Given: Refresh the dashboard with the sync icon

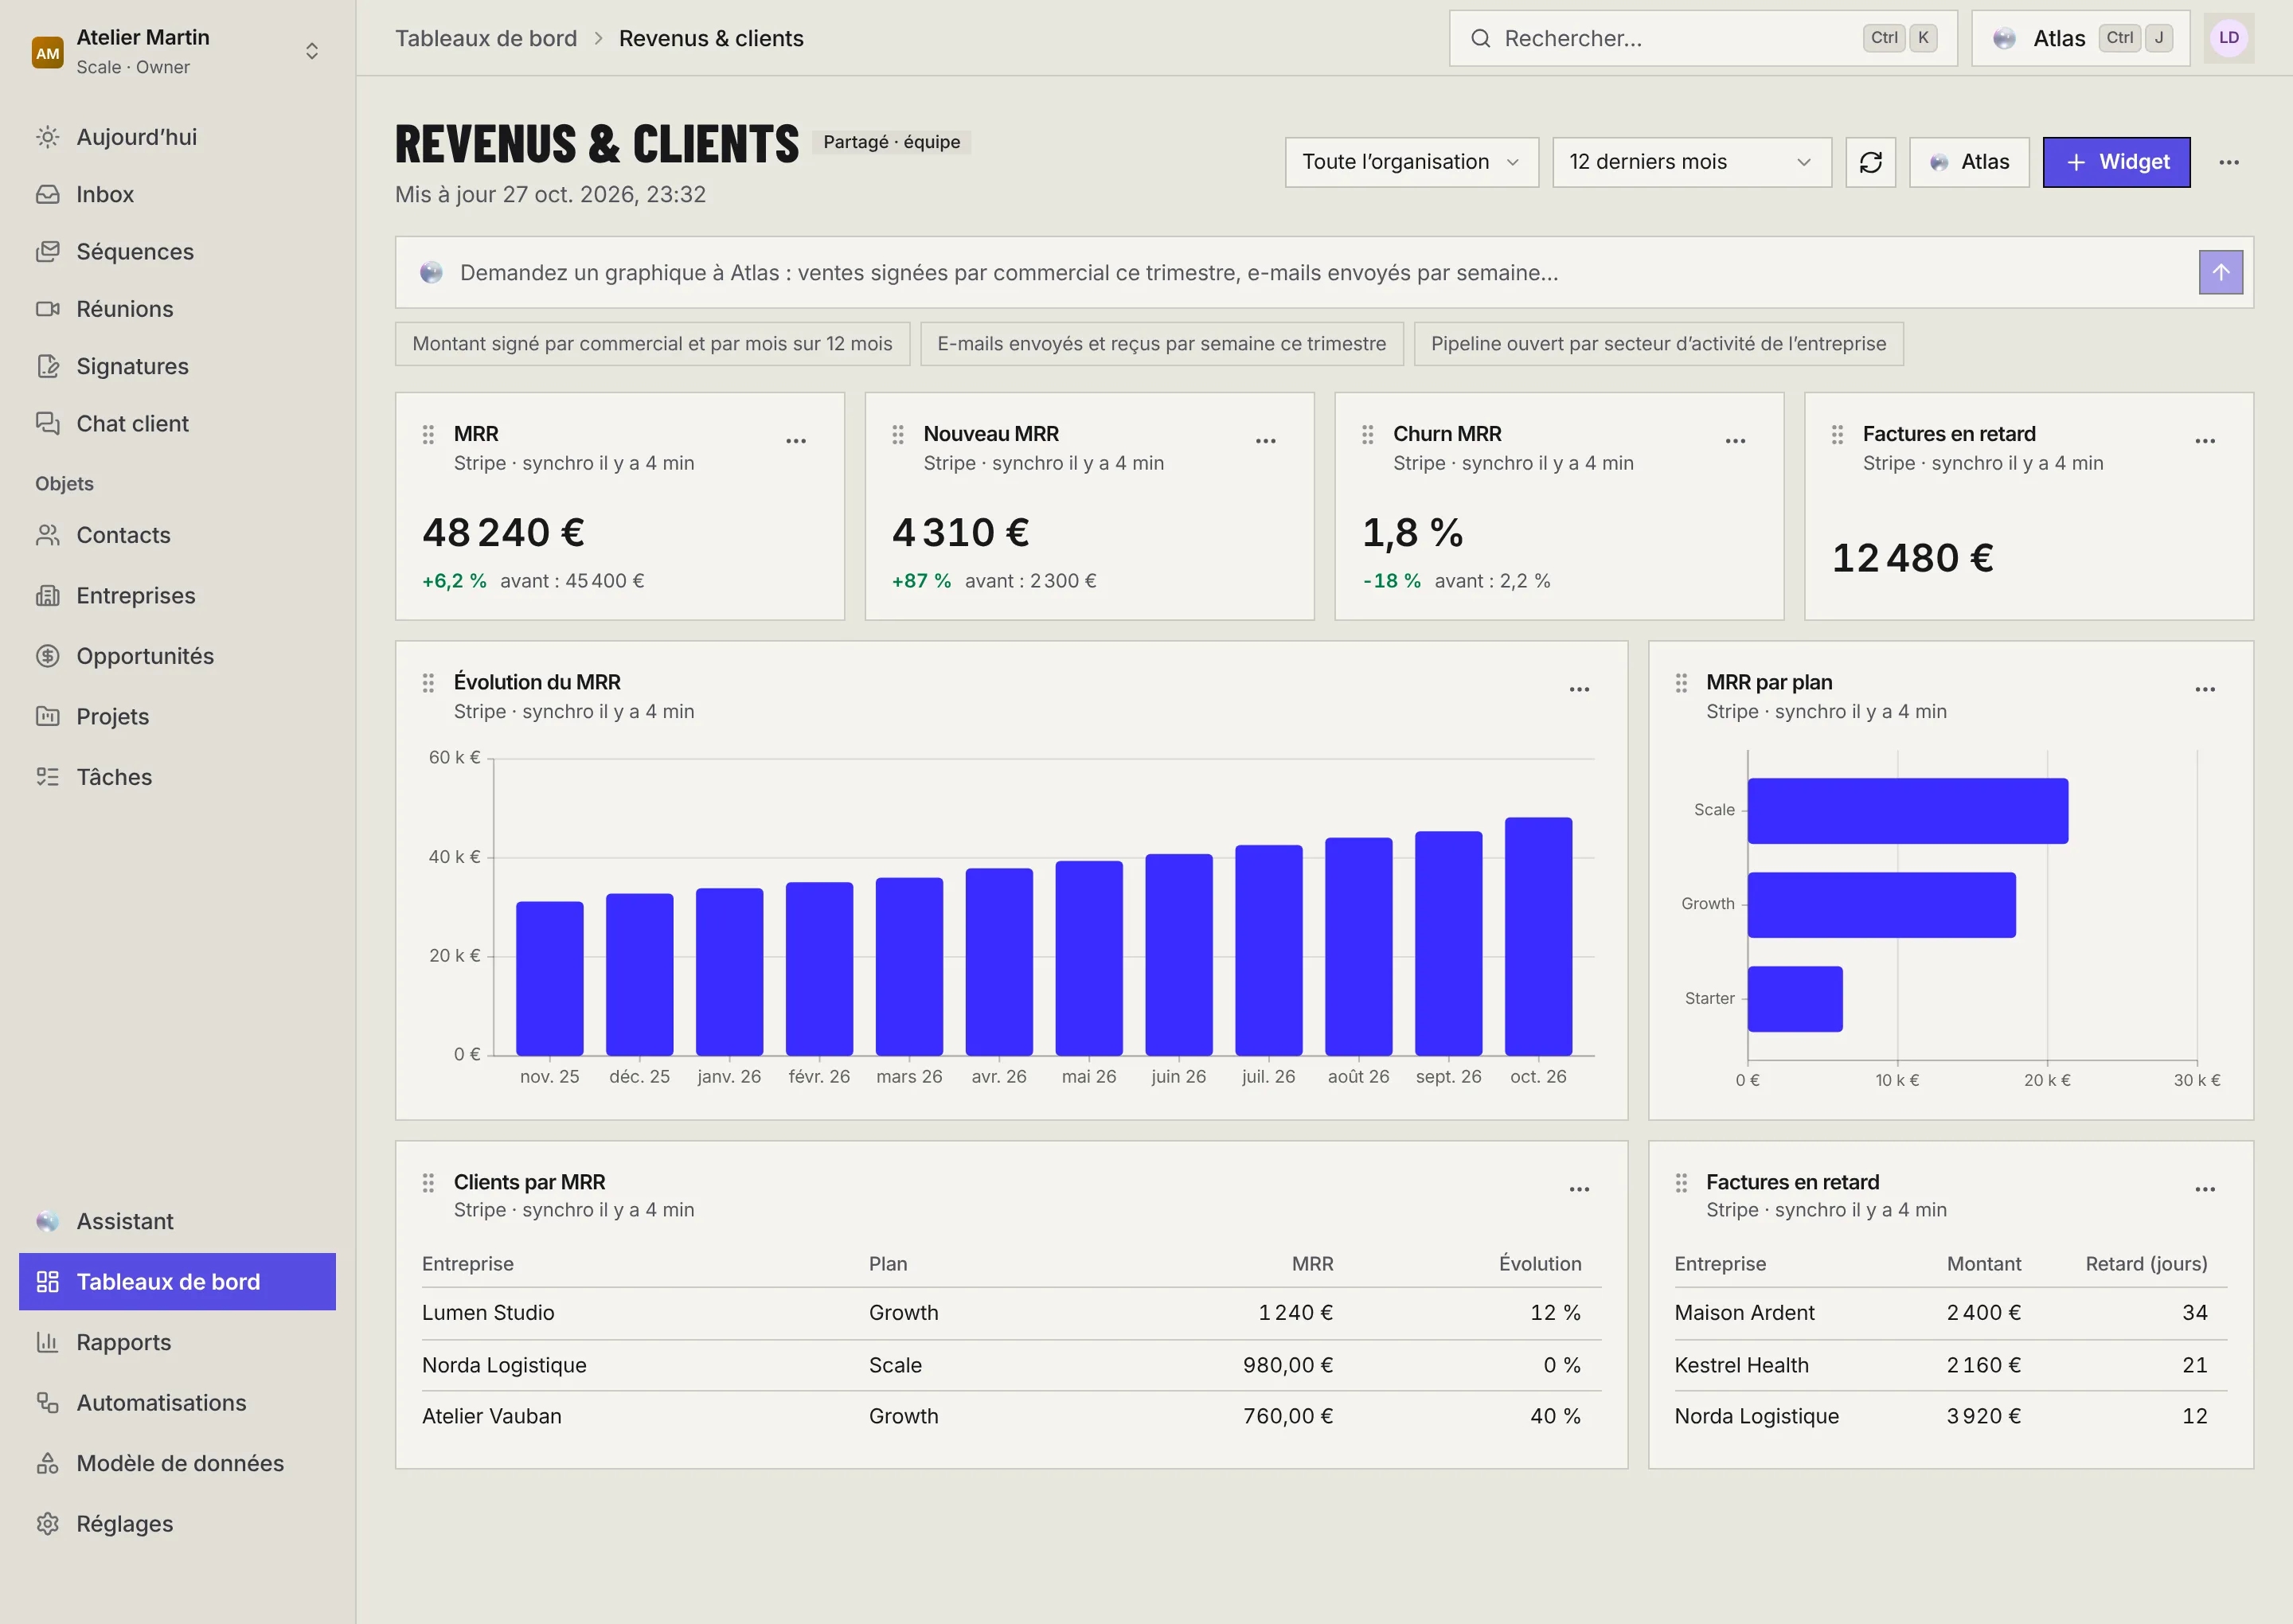Looking at the screenshot, I should click(1870, 162).
